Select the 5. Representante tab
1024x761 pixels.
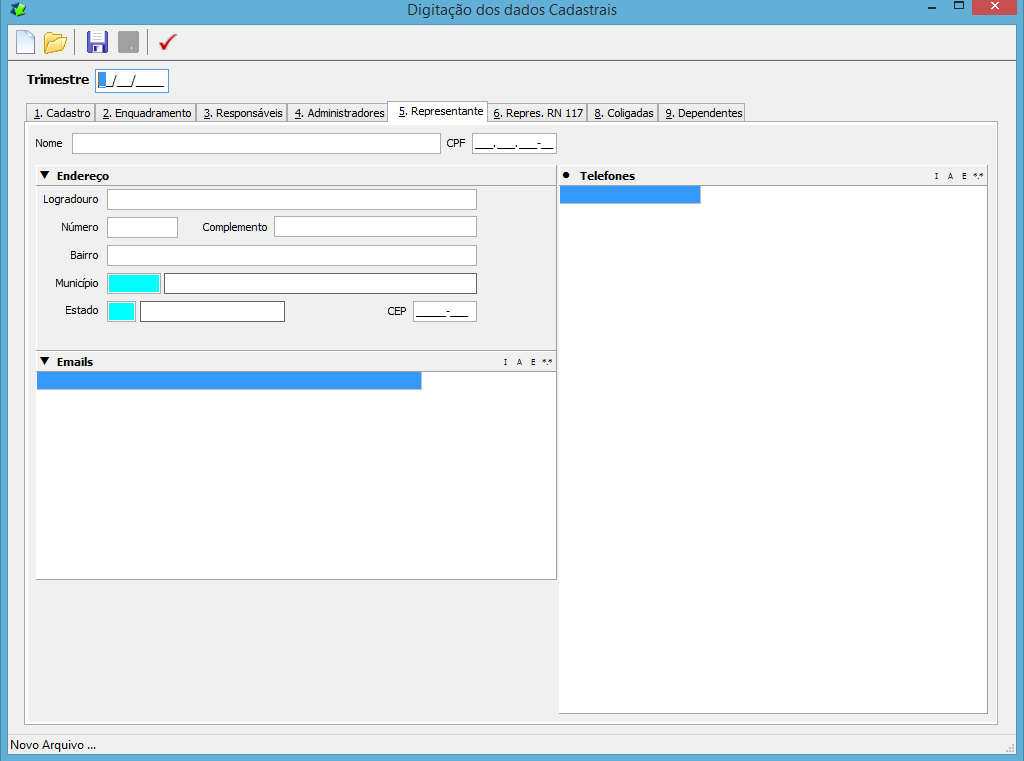point(440,112)
